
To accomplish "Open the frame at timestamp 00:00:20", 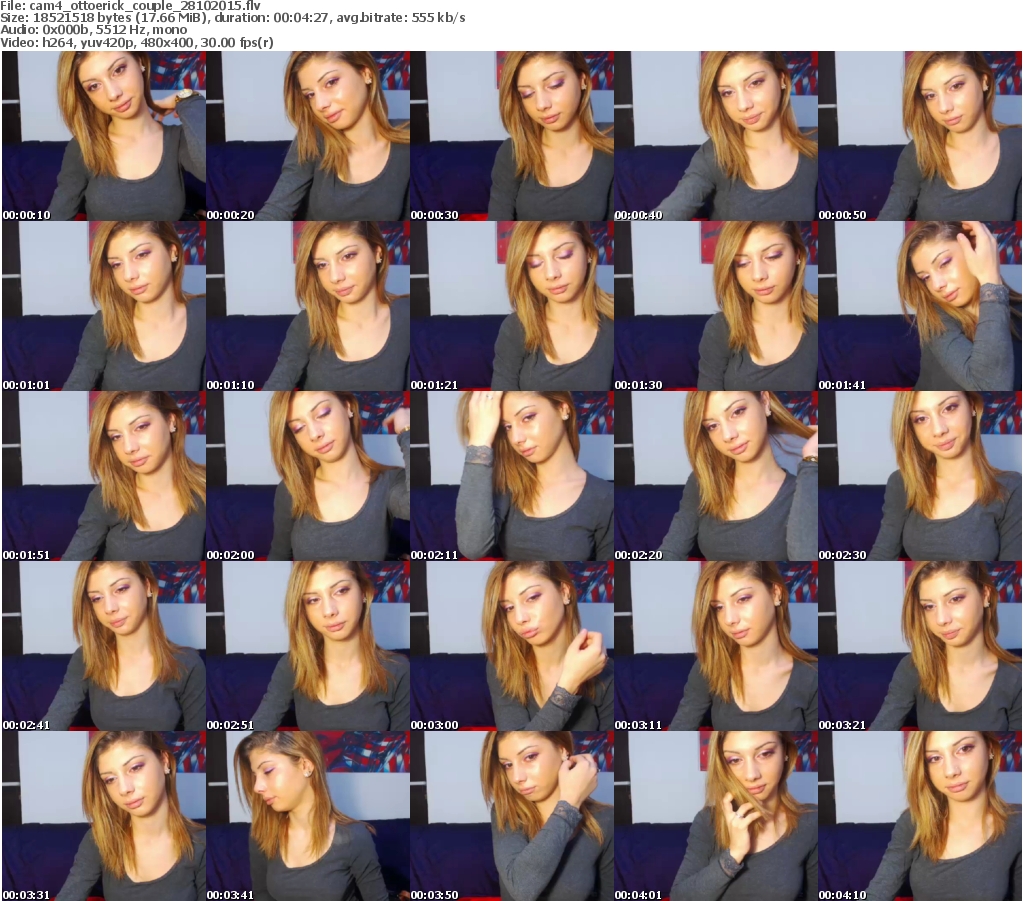I will coord(308,136).
